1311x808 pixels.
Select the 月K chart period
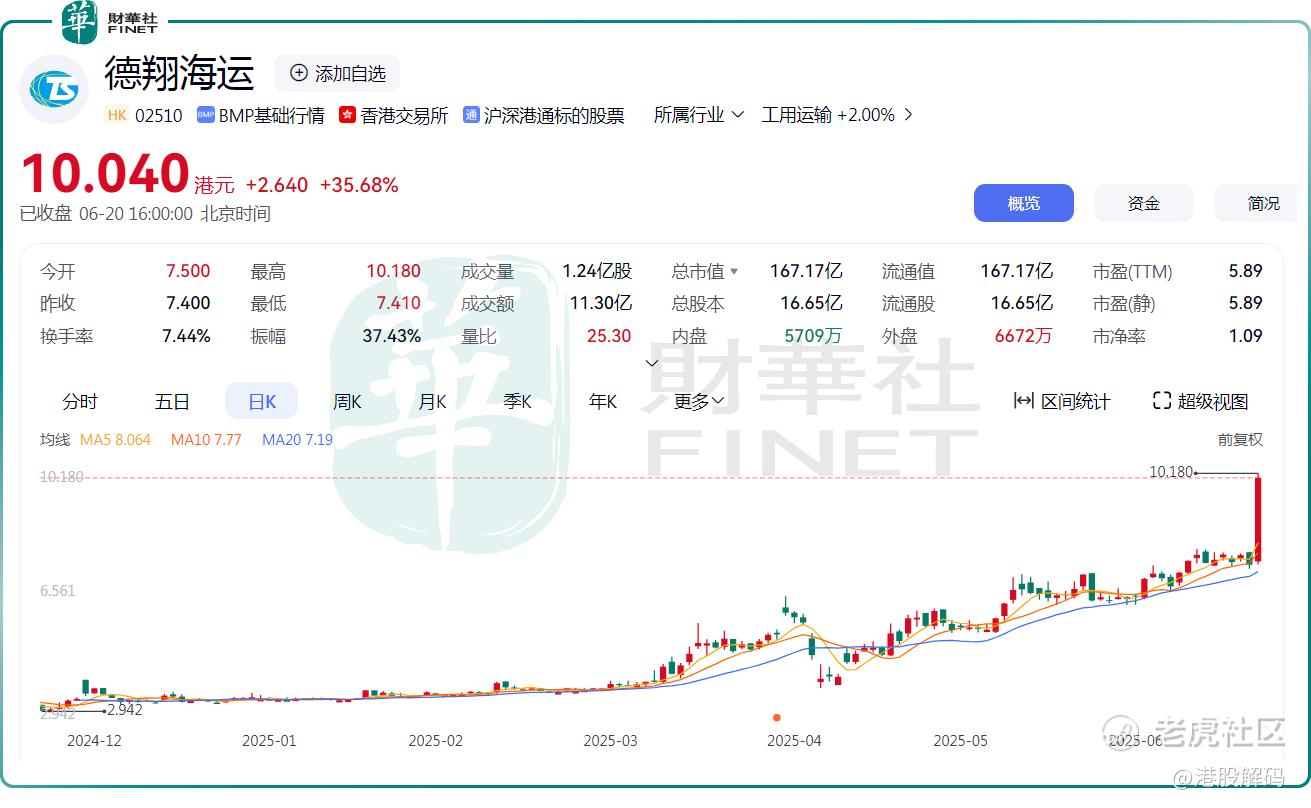coord(432,401)
